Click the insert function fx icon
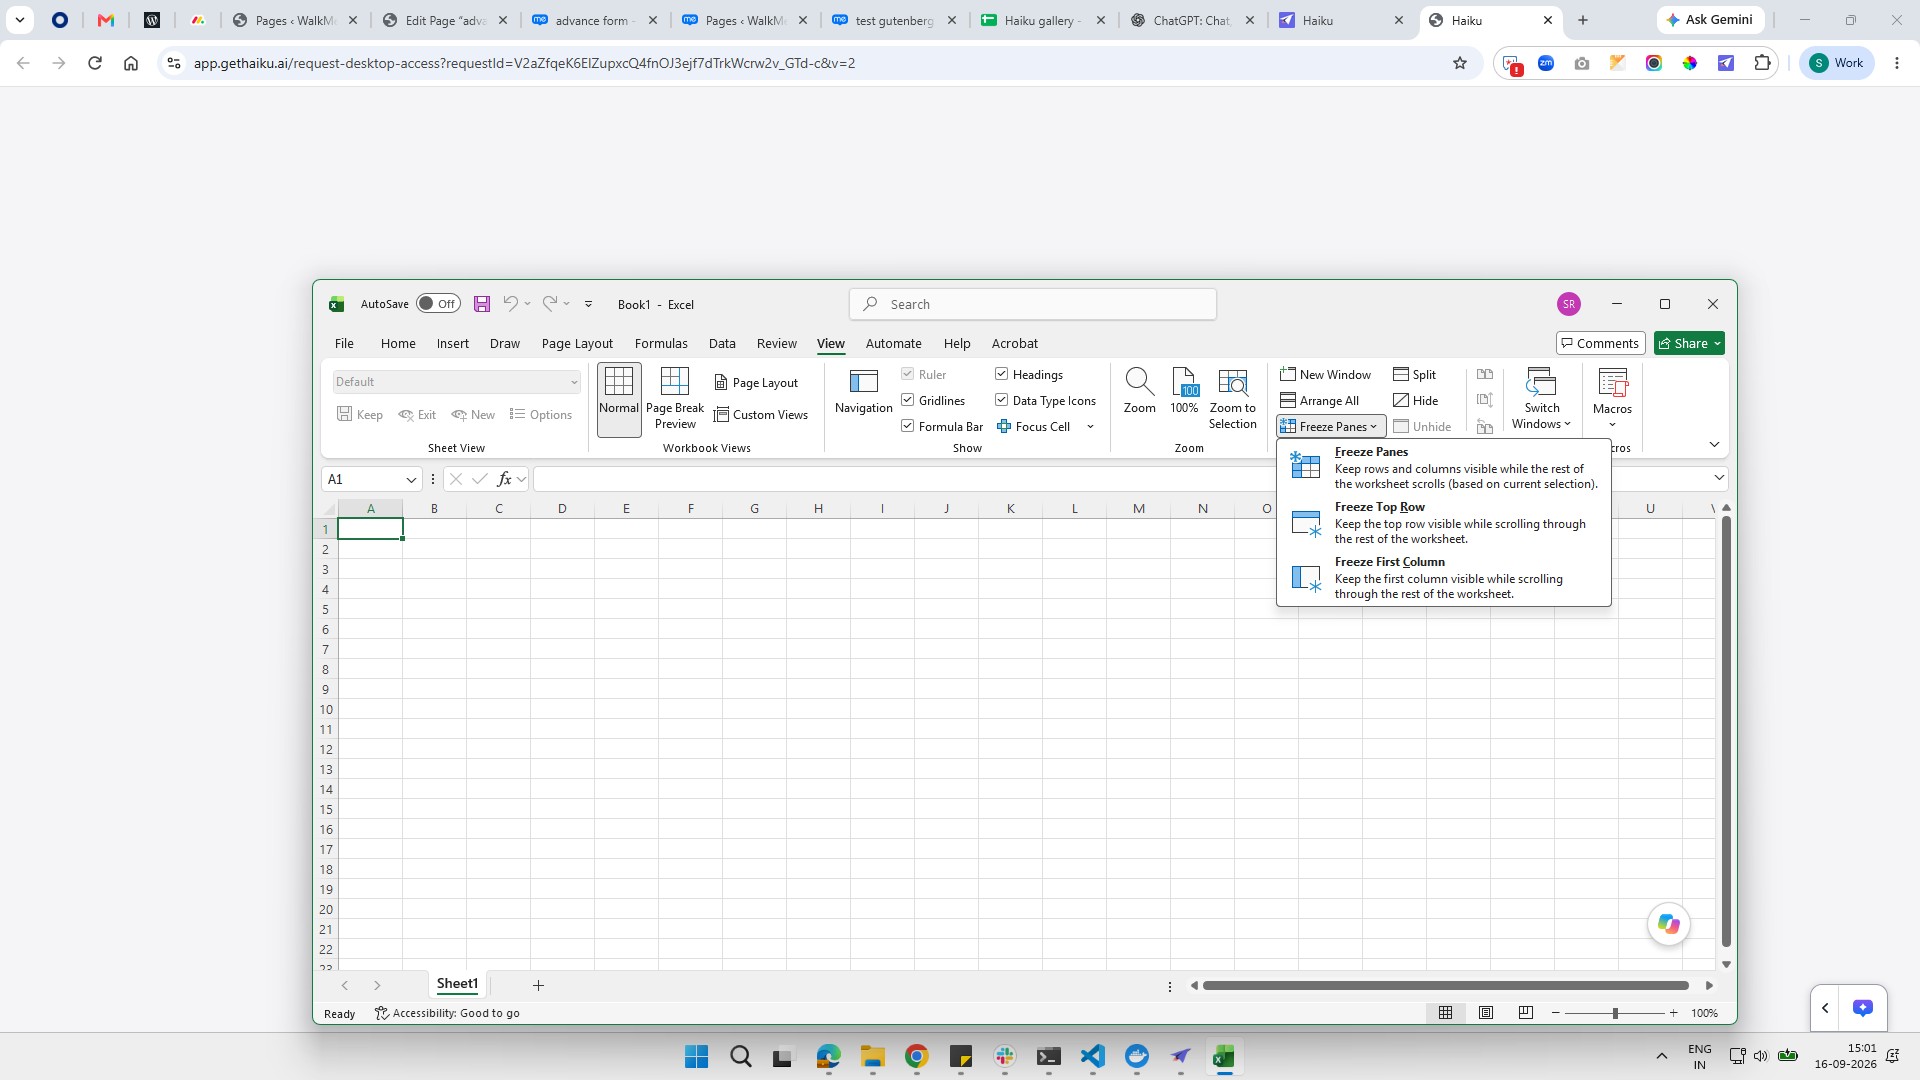 [505, 479]
